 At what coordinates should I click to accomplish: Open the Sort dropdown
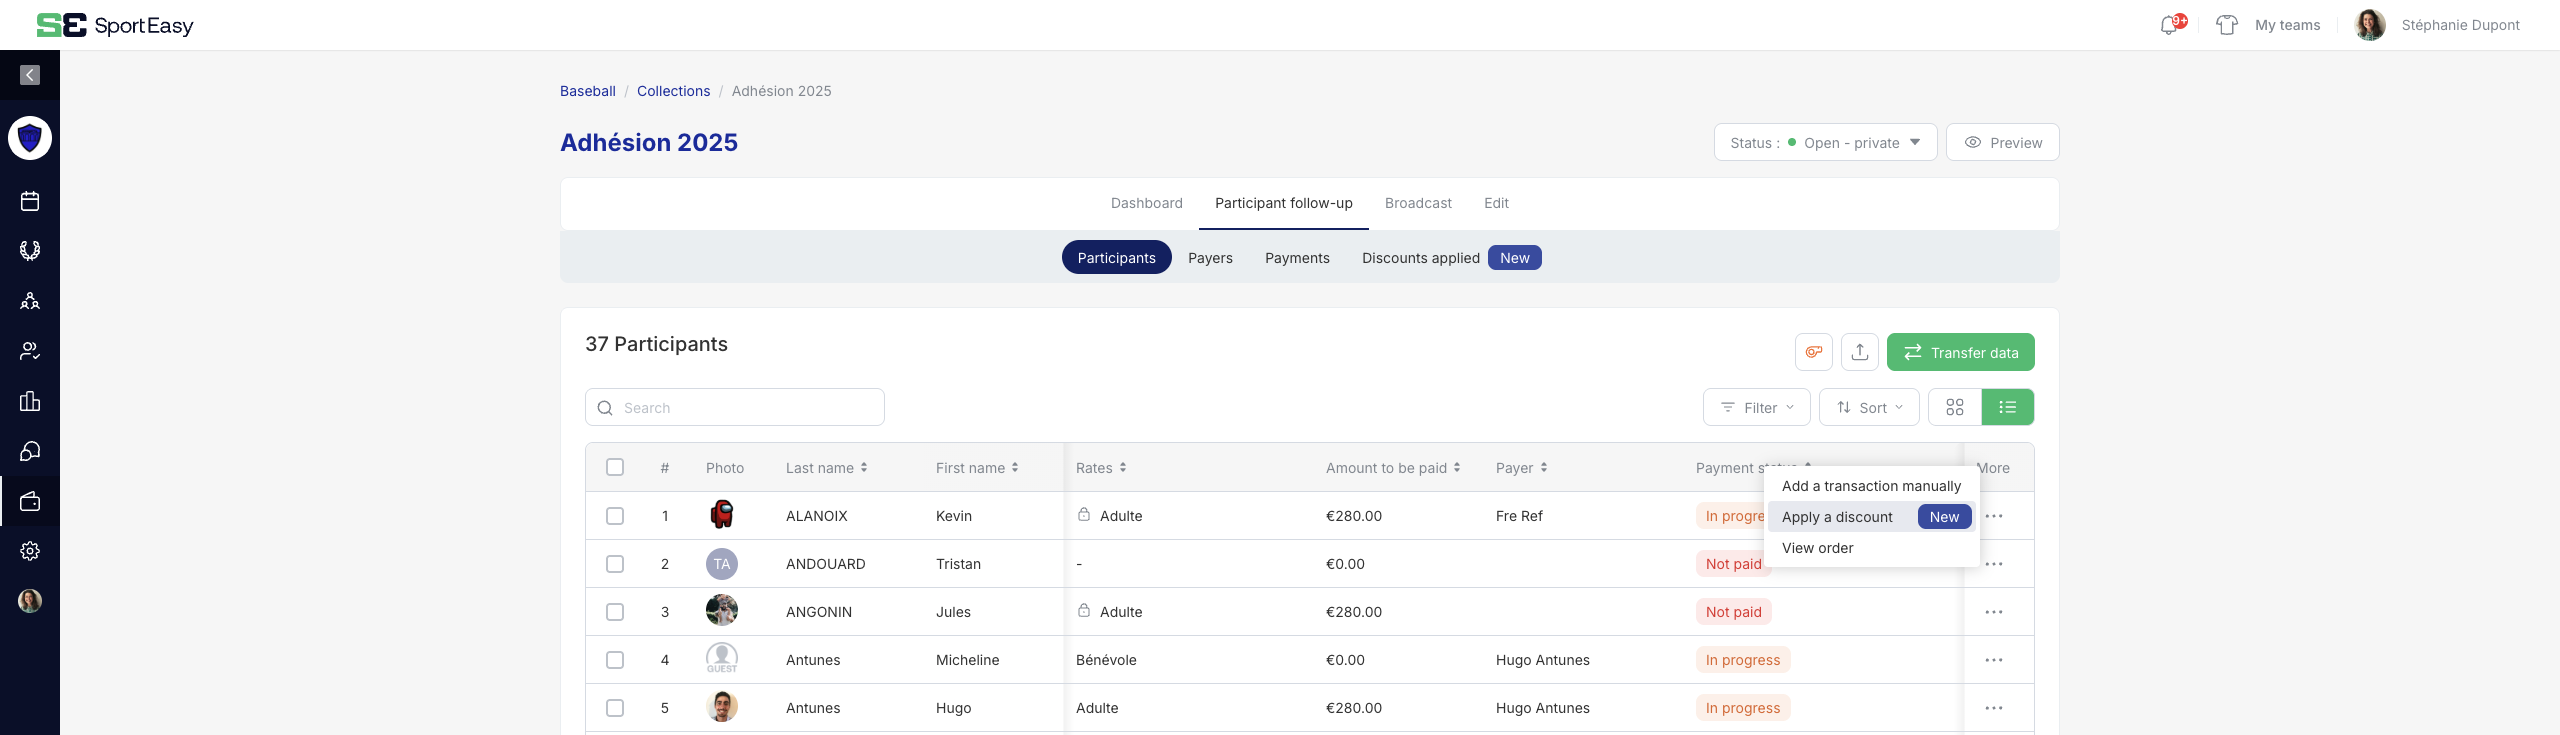click(1868, 407)
